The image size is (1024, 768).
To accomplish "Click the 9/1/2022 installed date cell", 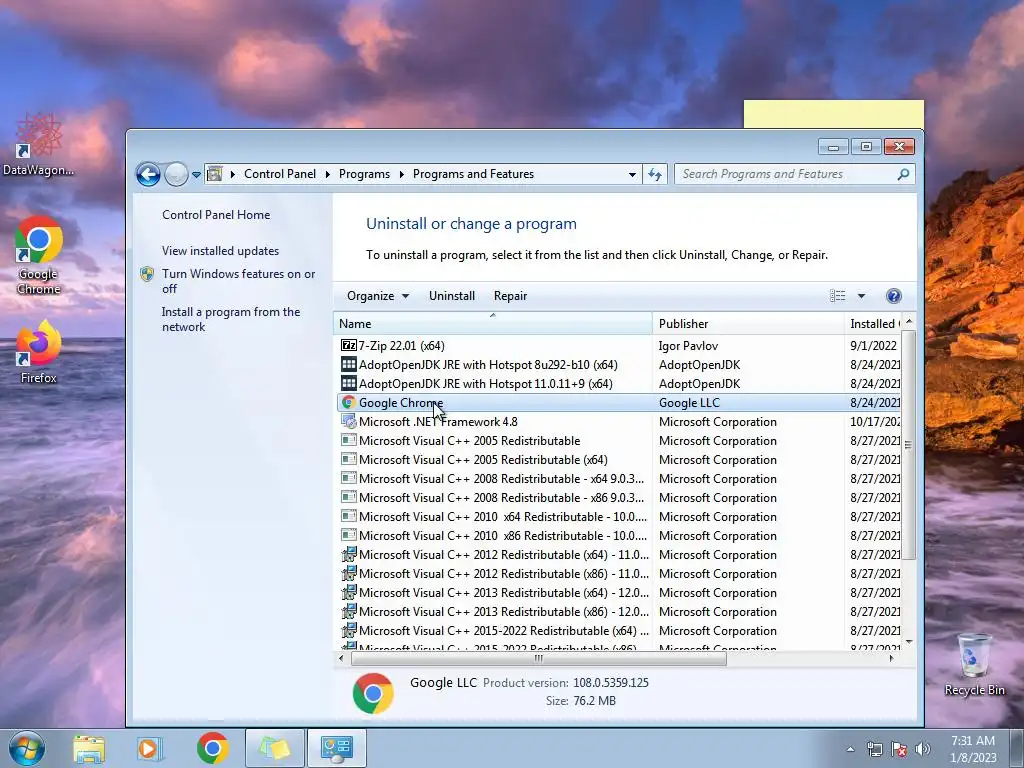I will click(x=873, y=345).
